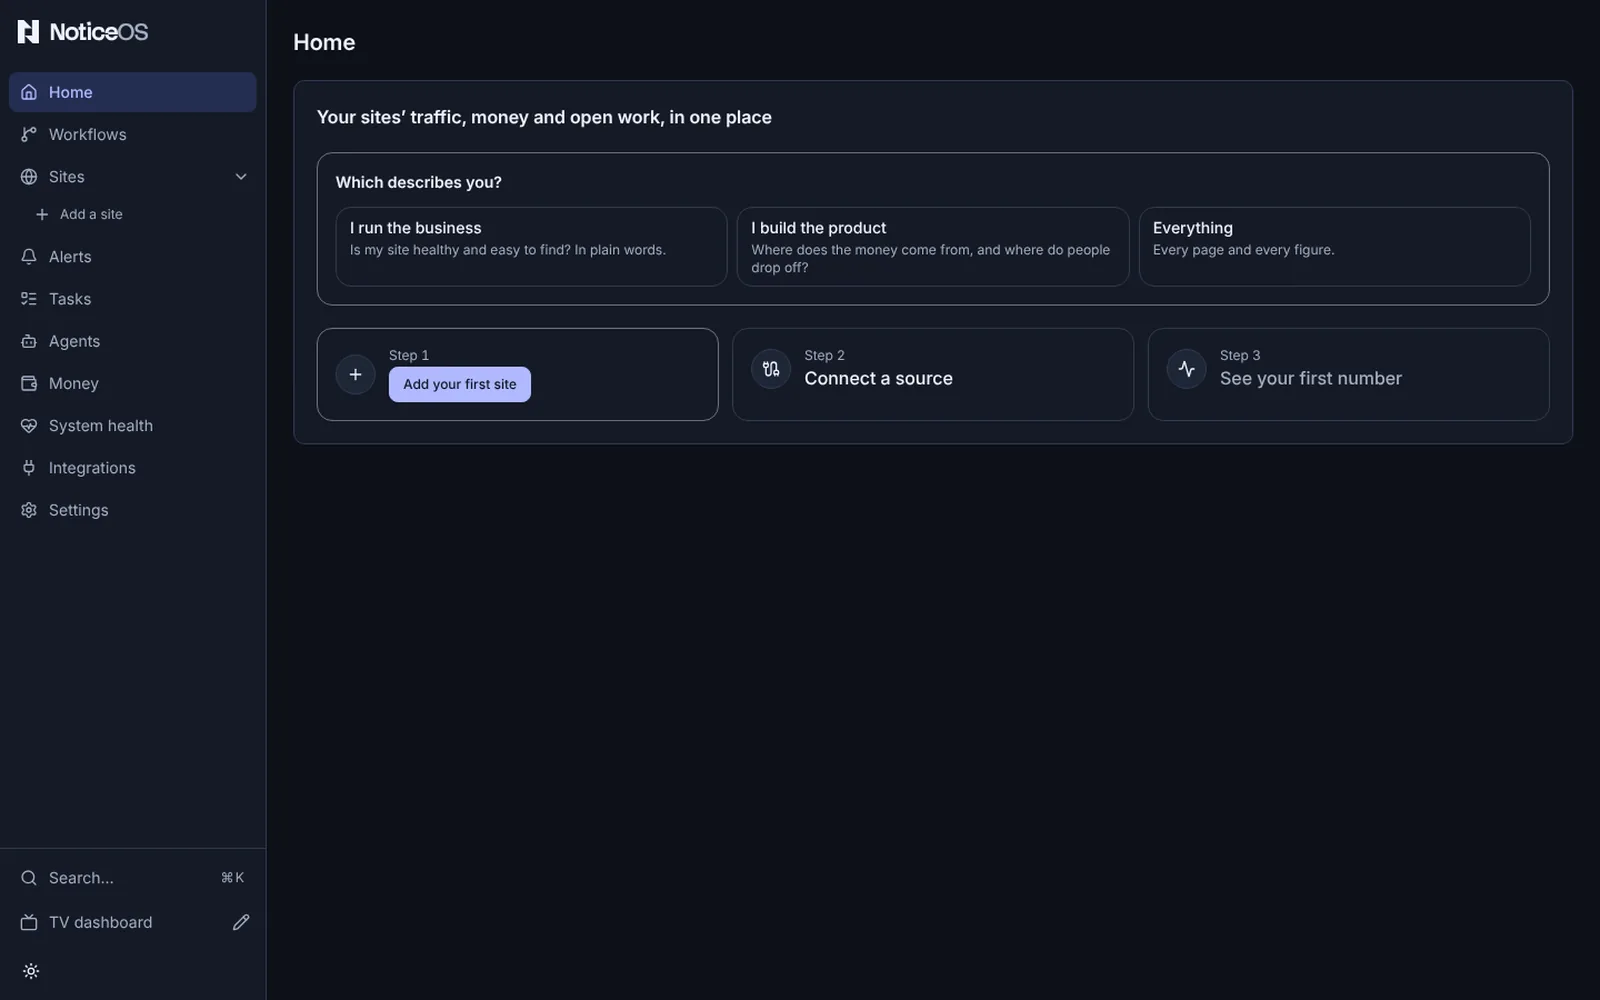Click the Settings gear icon
This screenshot has height=1000, width=1600.
coord(29,510)
